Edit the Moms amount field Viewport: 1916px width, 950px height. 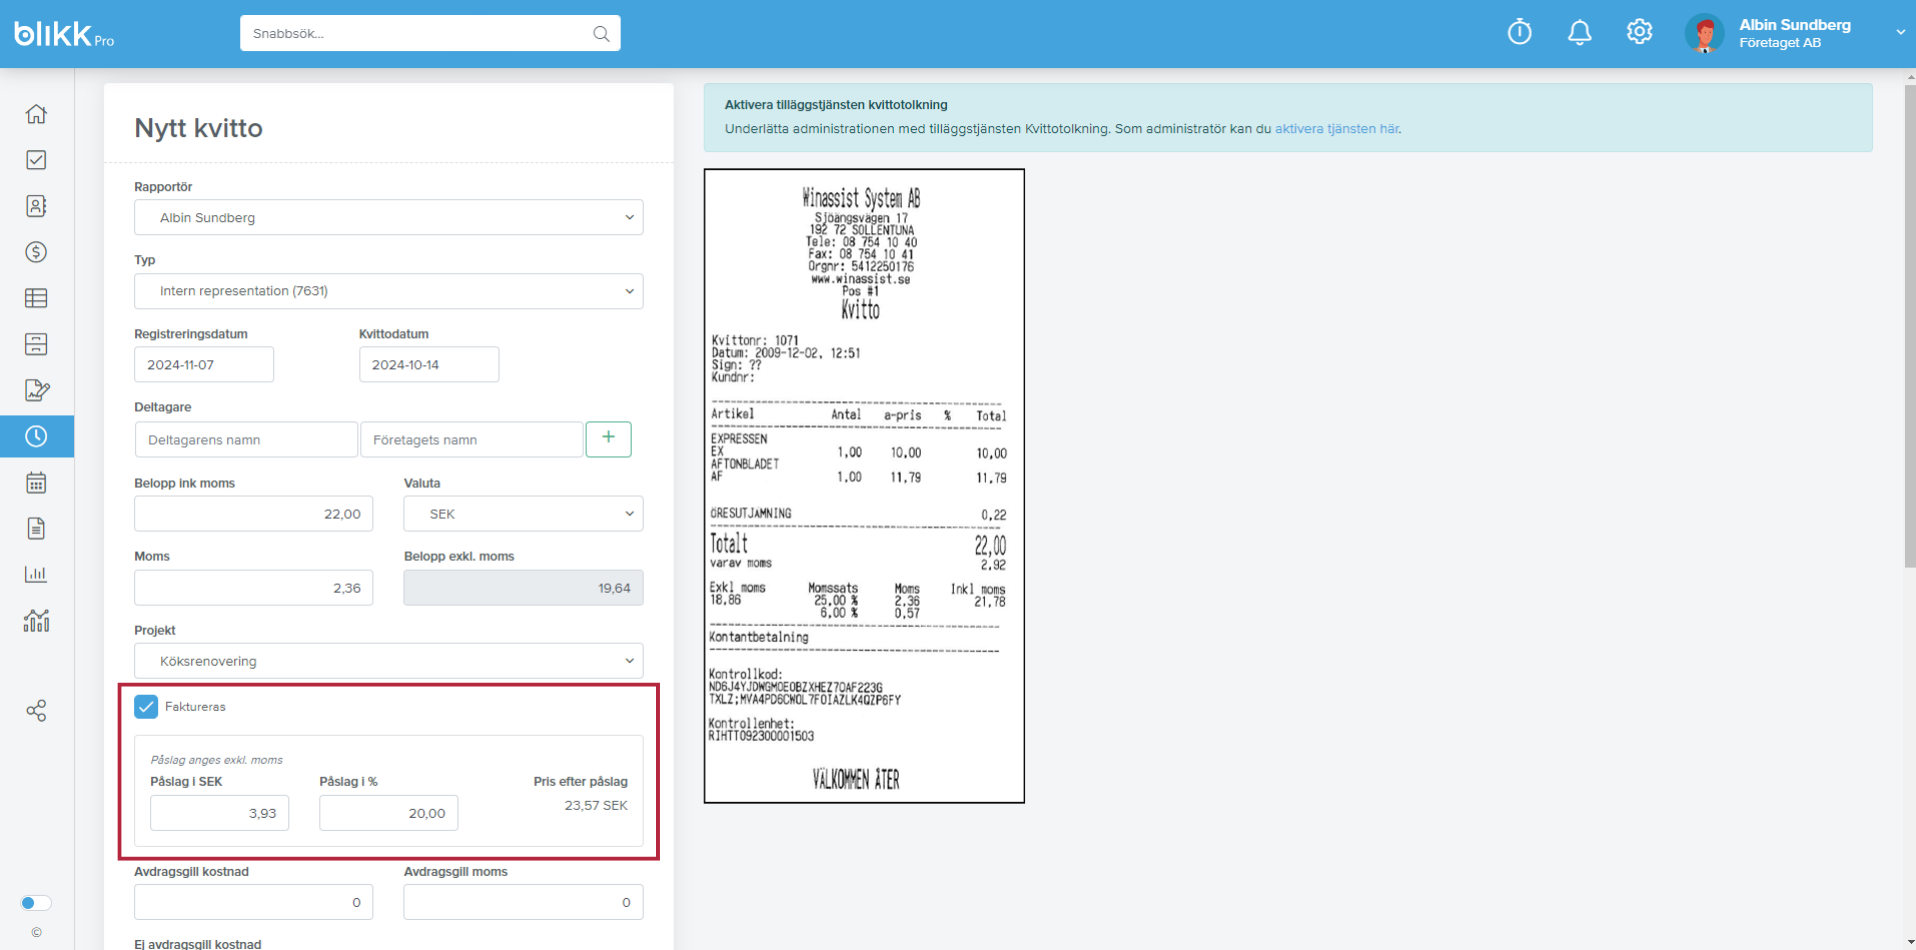tap(254, 588)
